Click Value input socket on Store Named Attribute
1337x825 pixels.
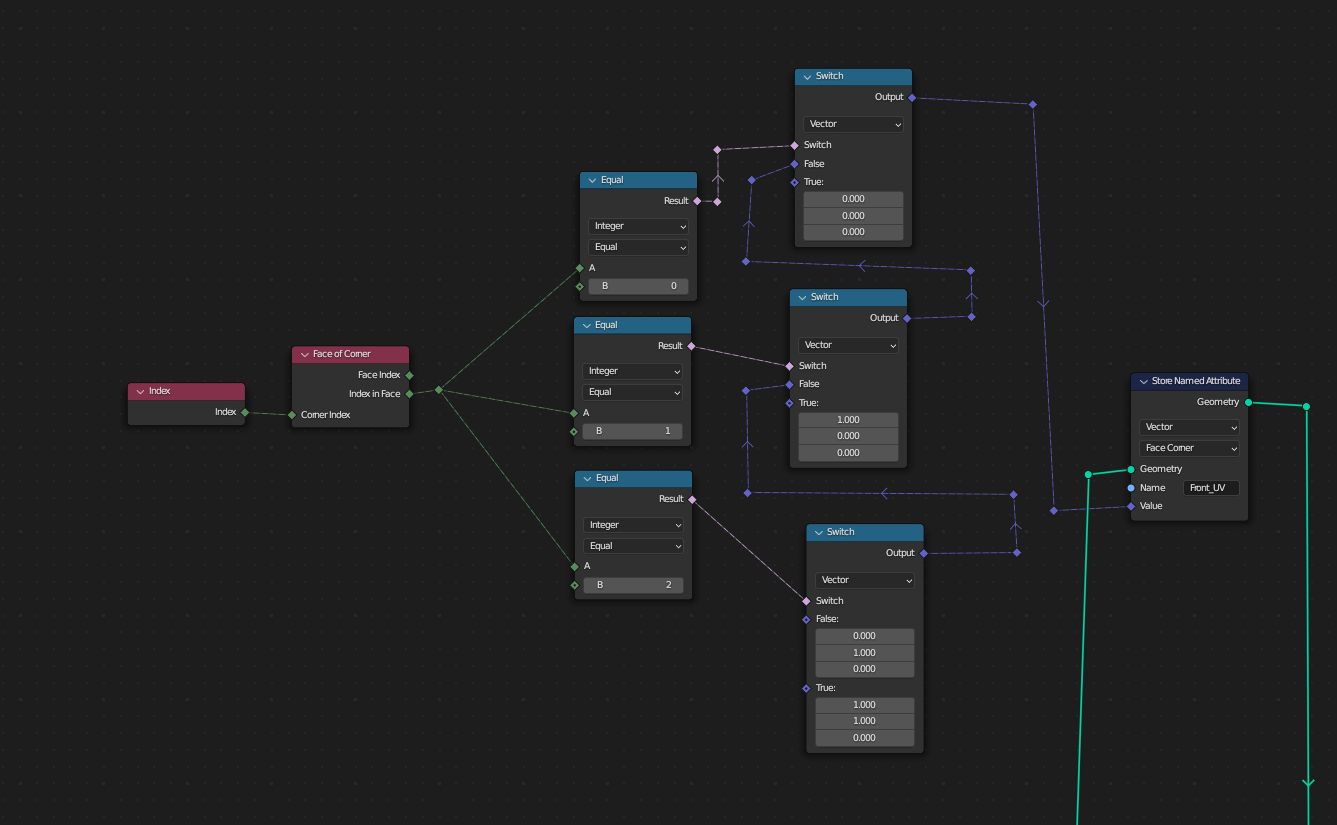(x=1131, y=506)
